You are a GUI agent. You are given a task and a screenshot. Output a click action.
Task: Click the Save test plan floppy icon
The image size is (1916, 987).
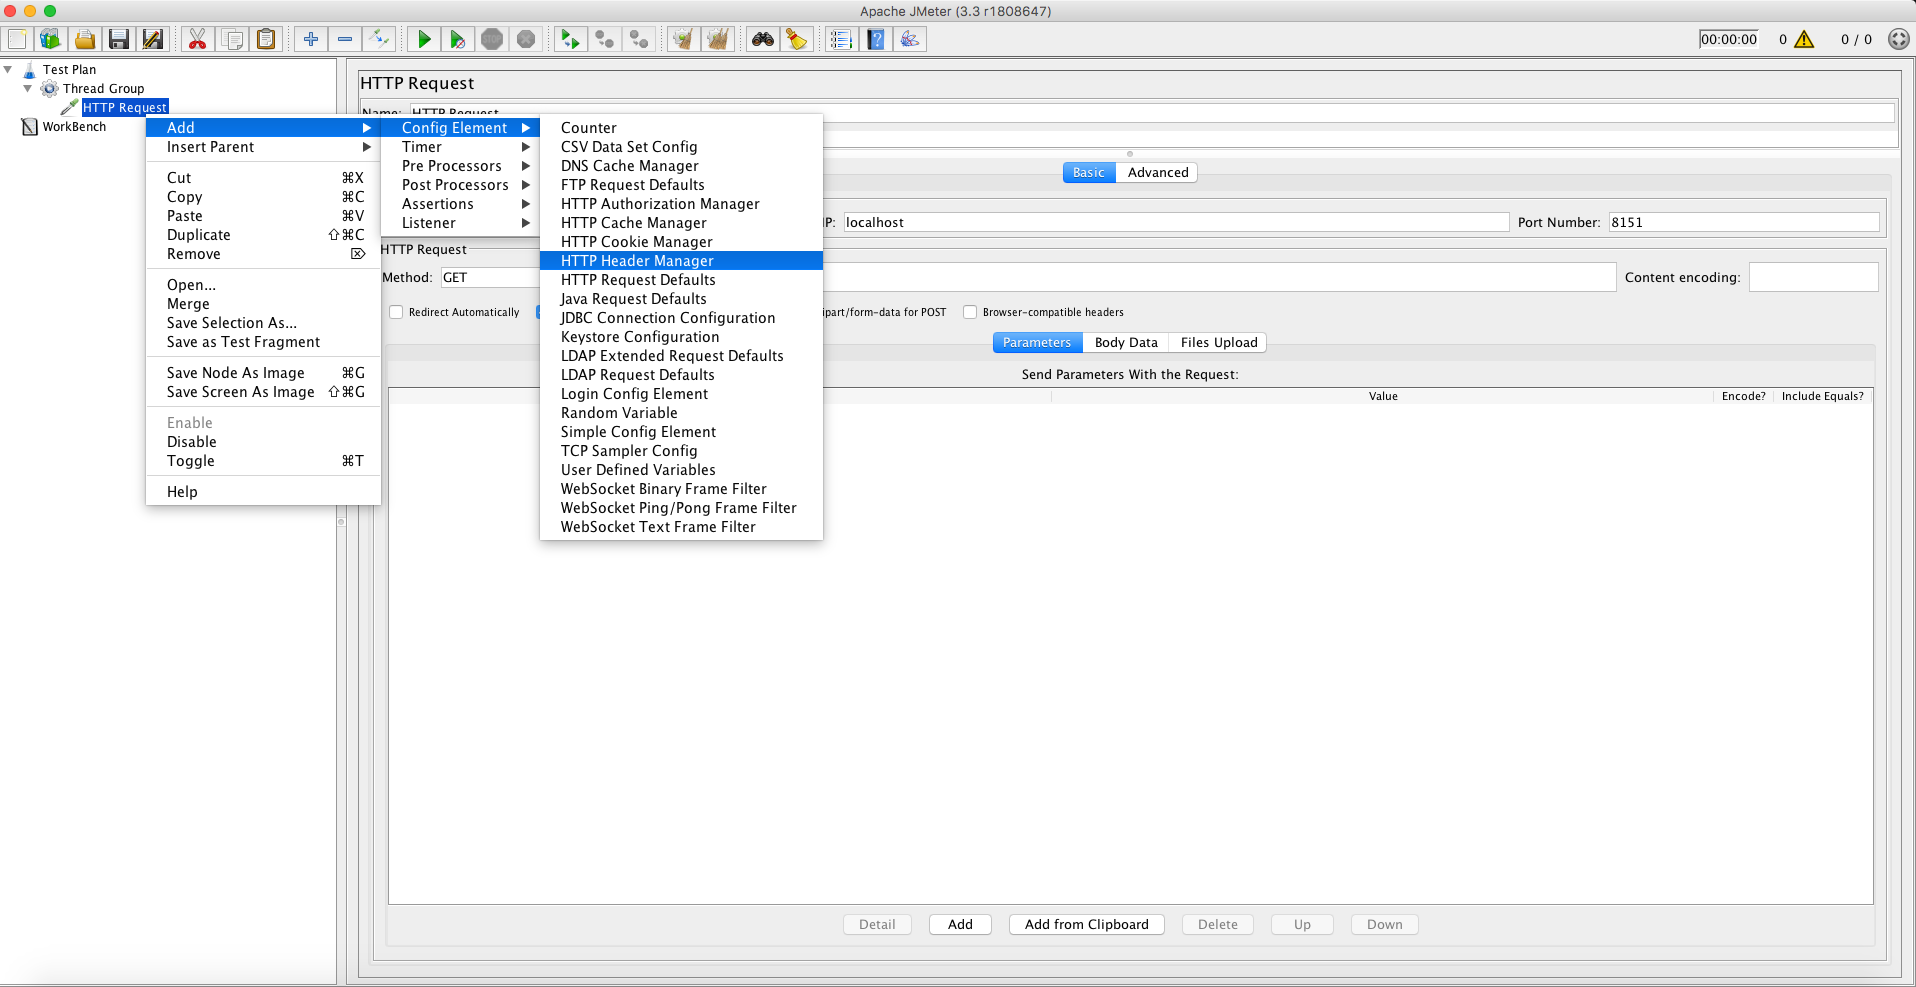[119, 39]
